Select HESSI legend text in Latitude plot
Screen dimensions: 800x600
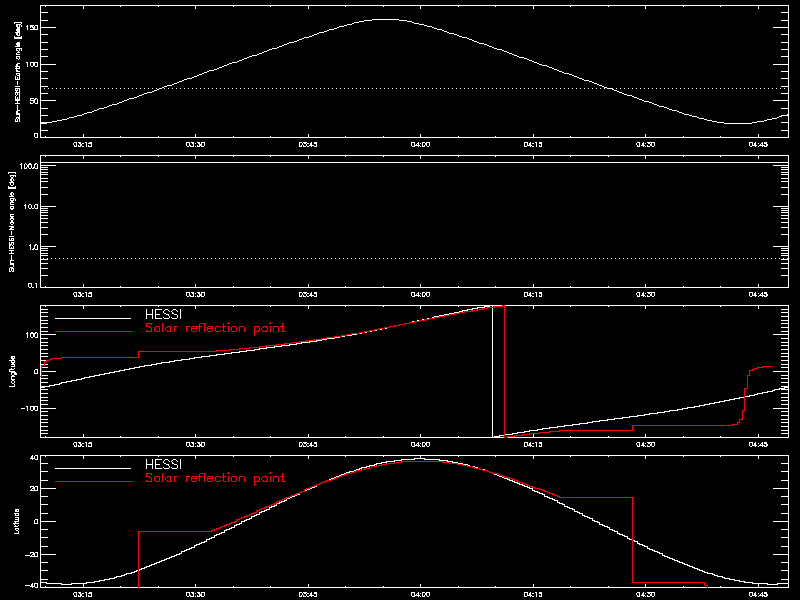coord(163,465)
